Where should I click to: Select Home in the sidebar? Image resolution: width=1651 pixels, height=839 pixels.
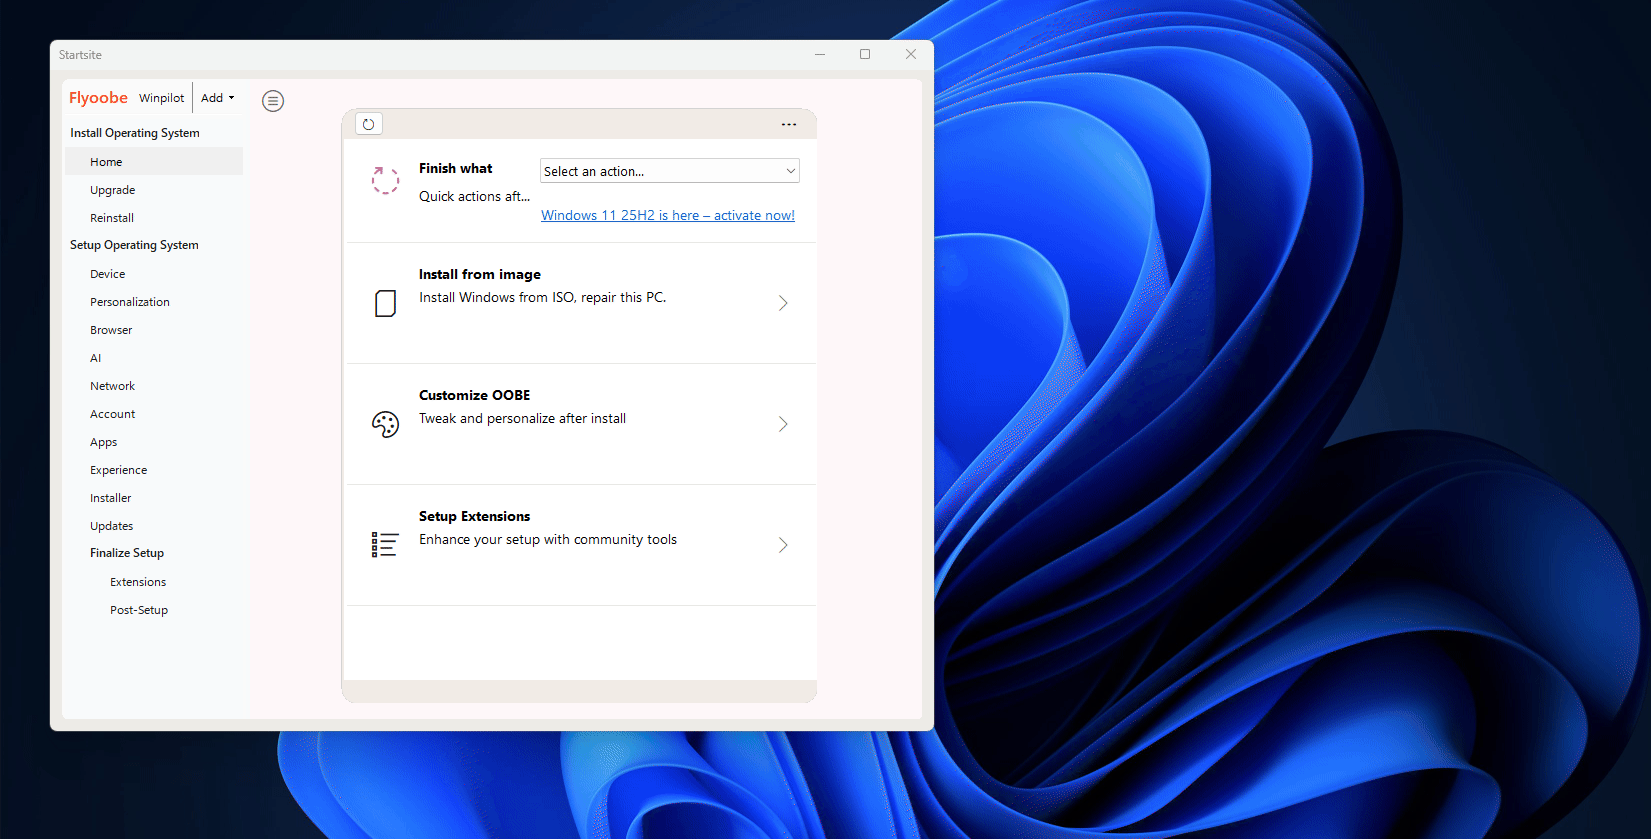point(154,162)
